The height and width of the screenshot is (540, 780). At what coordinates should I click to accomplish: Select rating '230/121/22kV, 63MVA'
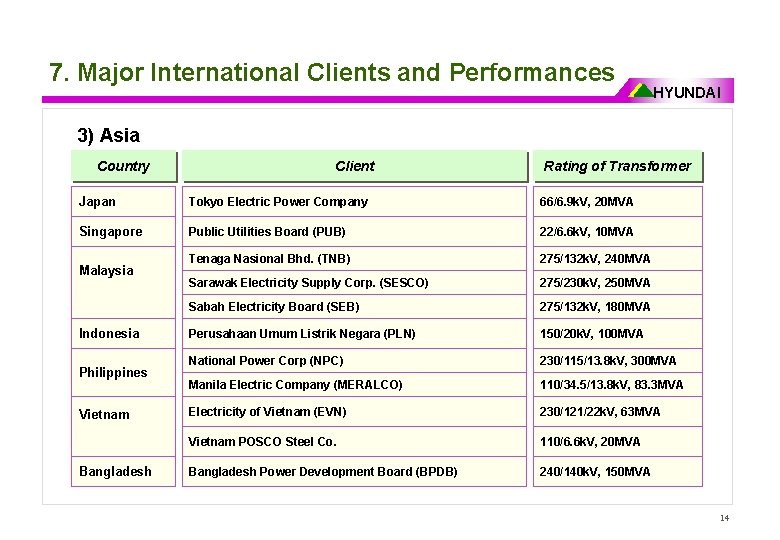[x=618, y=412]
